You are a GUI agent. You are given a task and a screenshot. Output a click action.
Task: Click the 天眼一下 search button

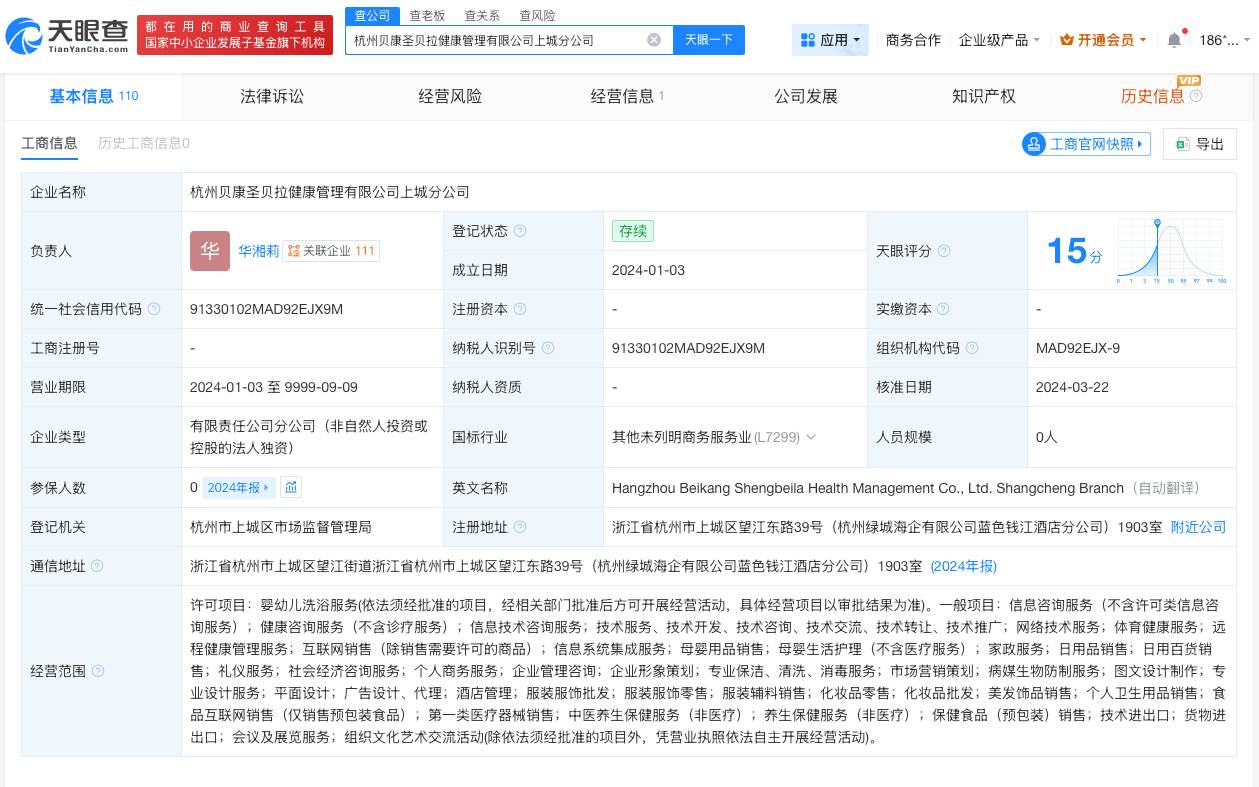click(x=709, y=40)
